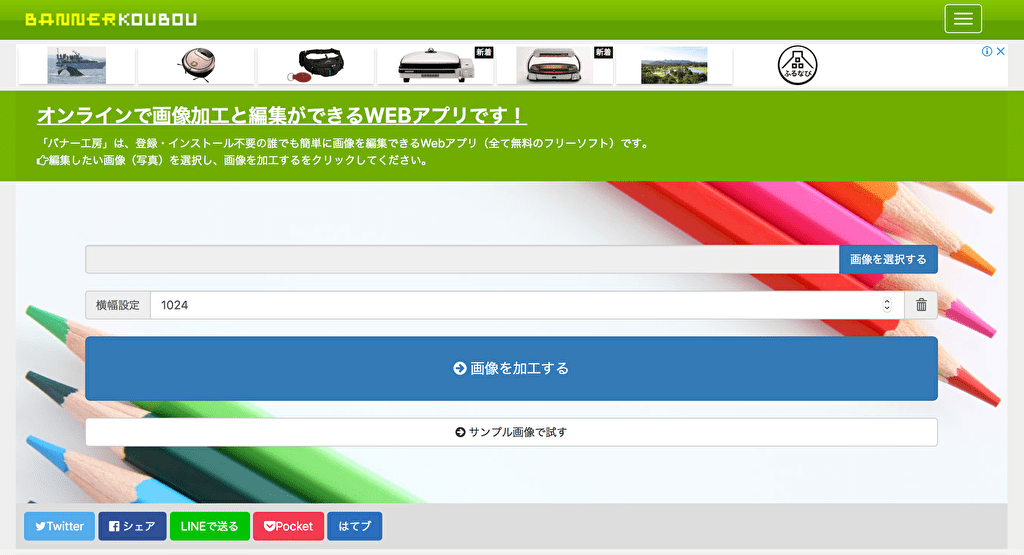Image resolution: width=1024 pixels, height=555 pixels.
Task: Share via the Facebook シェア button
Action: [132, 526]
